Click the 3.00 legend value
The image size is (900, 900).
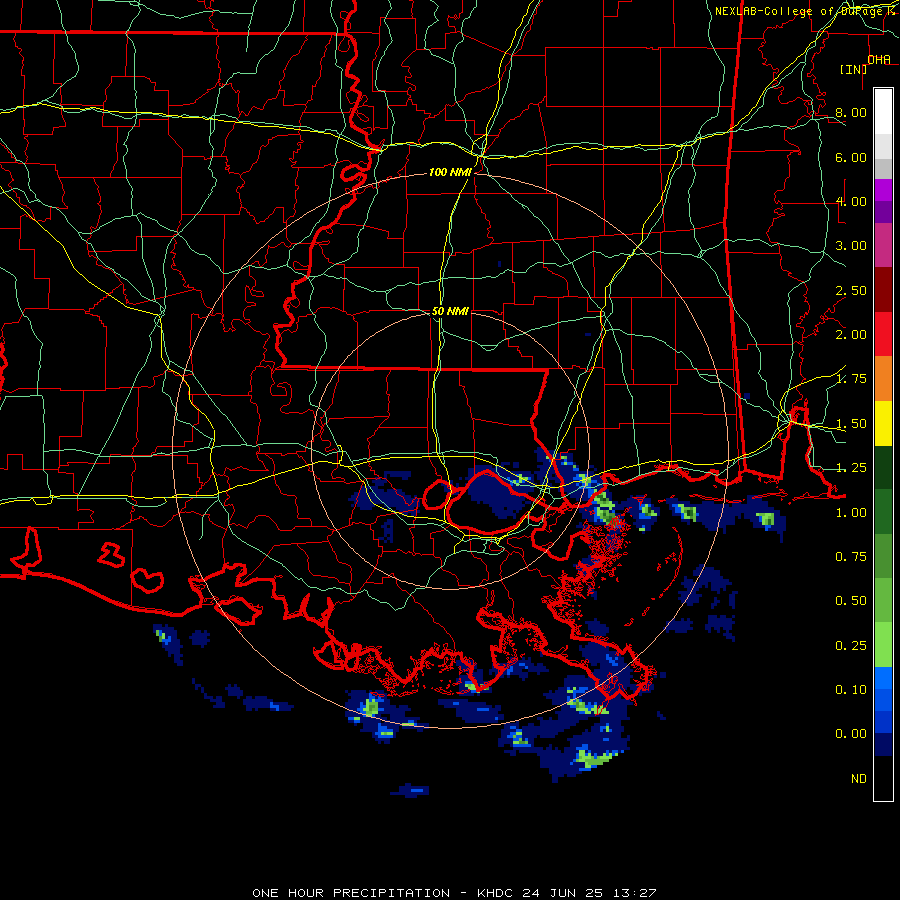[x=851, y=246]
